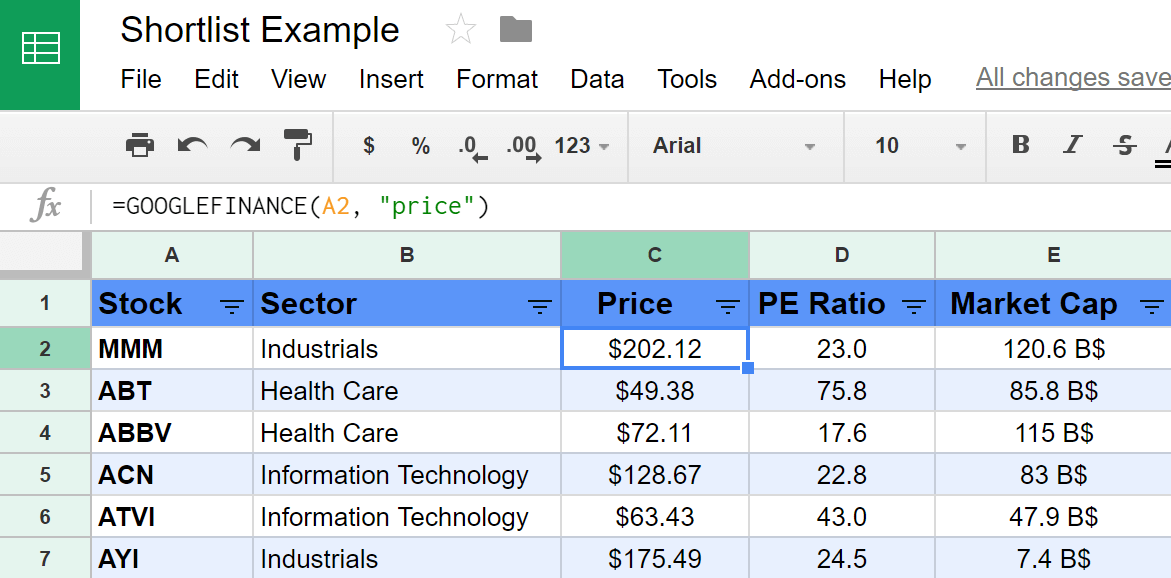Toggle Strikethrough formatting

1125,145
